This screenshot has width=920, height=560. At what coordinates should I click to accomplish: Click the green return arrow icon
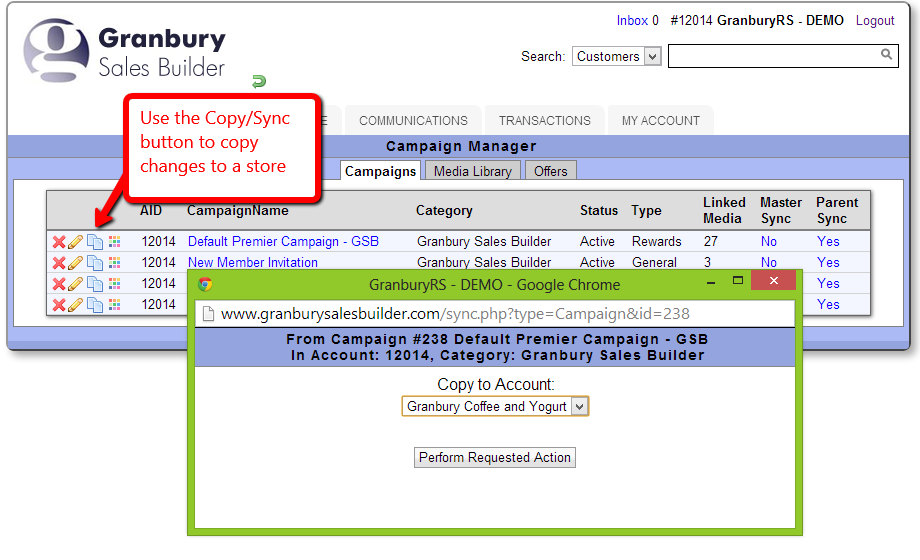tap(259, 81)
